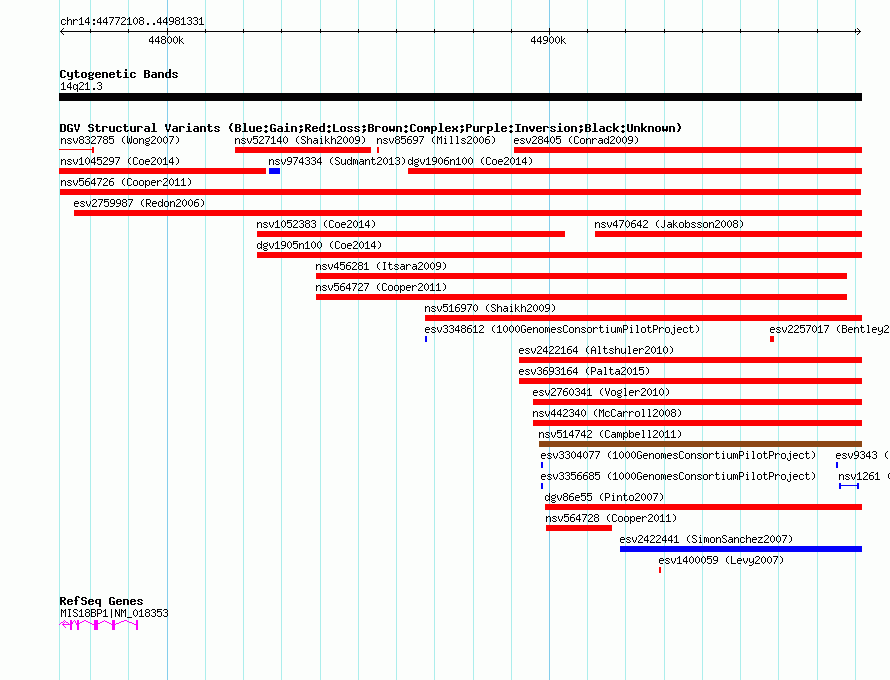The image size is (890, 680).
Task: Click the nsv564728 (Cooper2011) red bar
Action: (579, 528)
